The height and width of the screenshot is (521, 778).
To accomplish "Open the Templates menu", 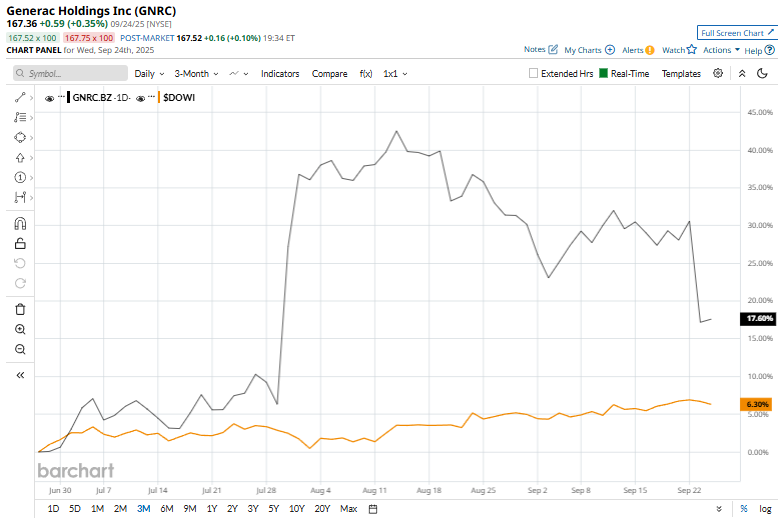I will (681, 73).
